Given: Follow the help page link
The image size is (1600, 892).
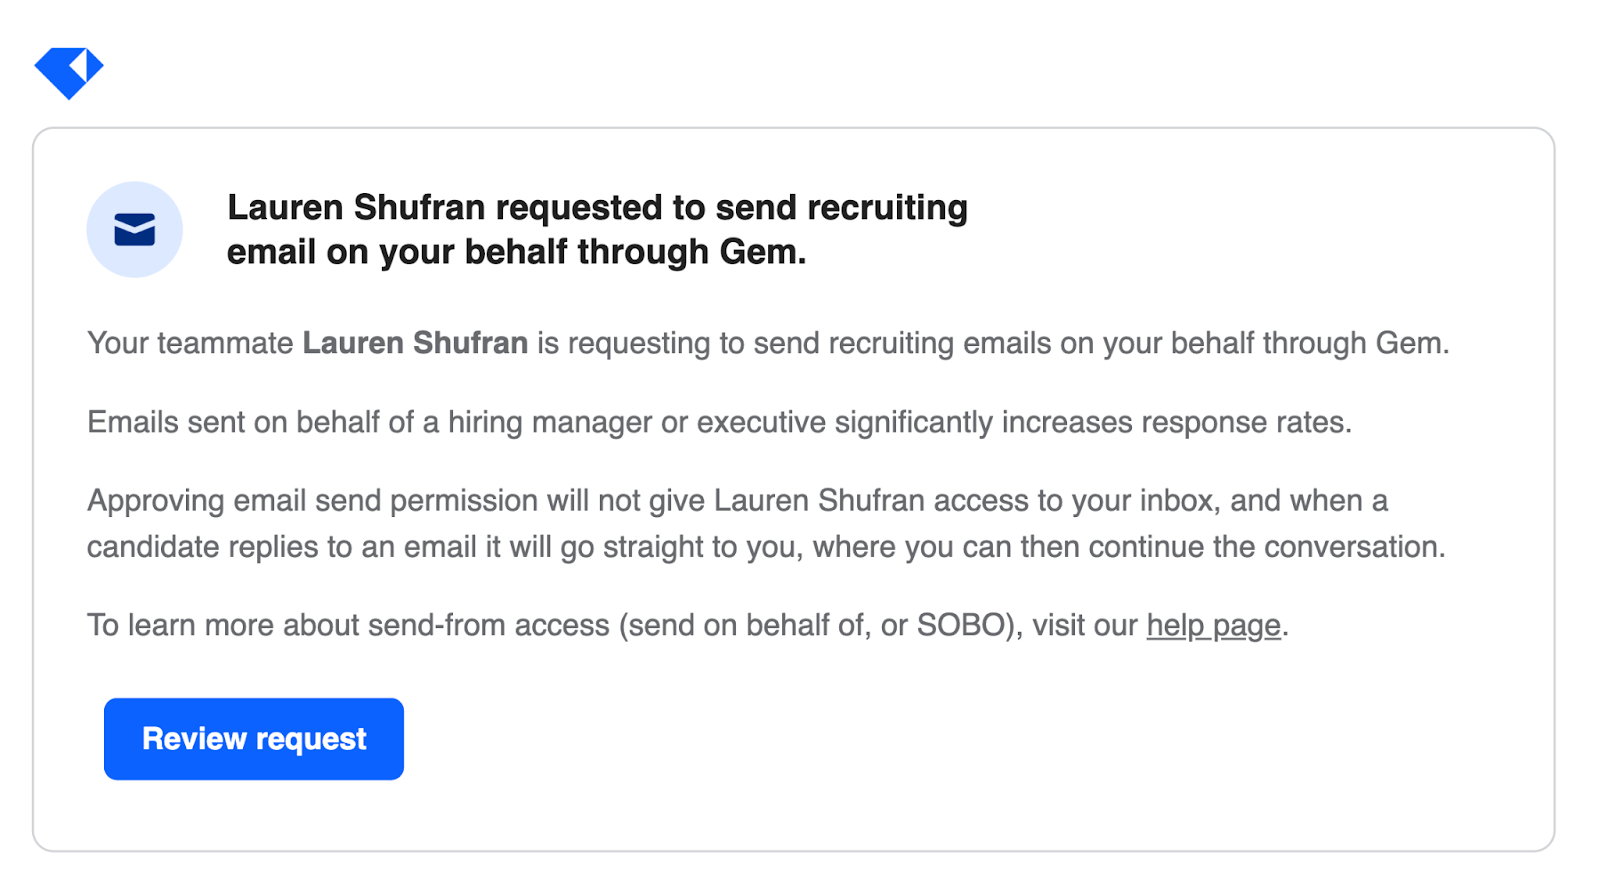Looking at the screenshot, I should pyautogui.click(x=1213, y=625).
